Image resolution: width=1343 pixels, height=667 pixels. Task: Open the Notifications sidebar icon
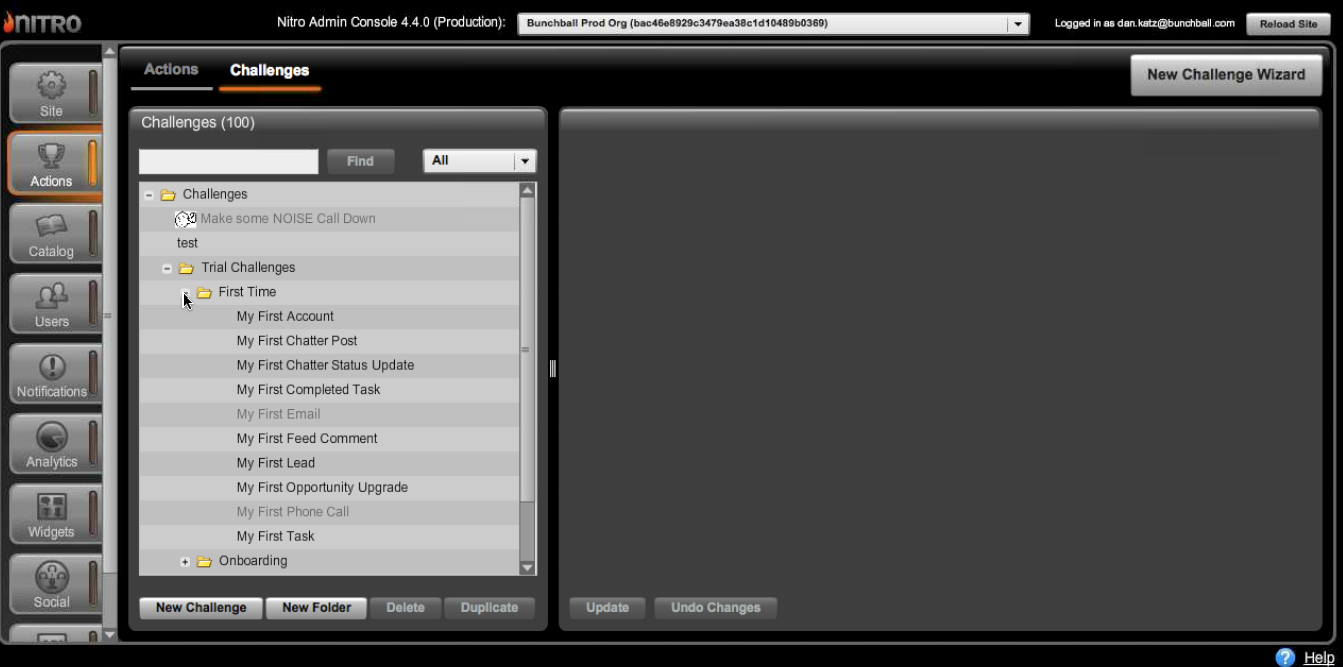pos(51,368)
